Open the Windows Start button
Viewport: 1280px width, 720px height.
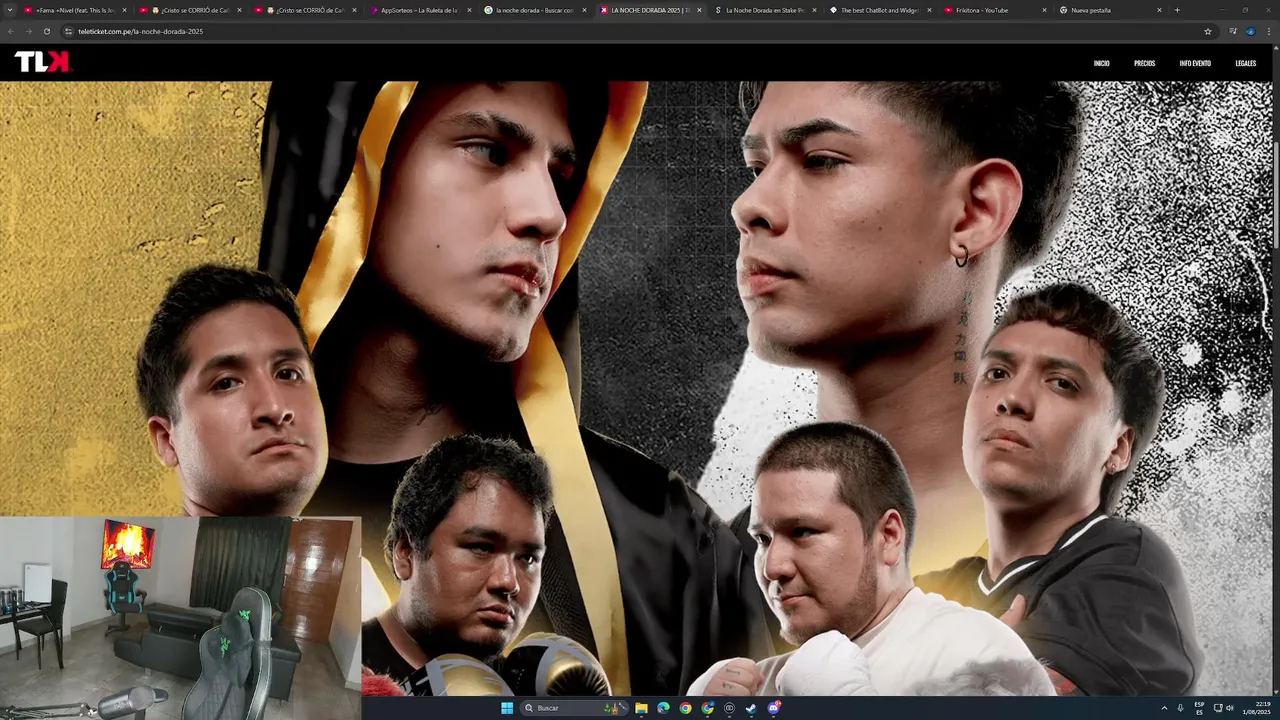(507, 708)
